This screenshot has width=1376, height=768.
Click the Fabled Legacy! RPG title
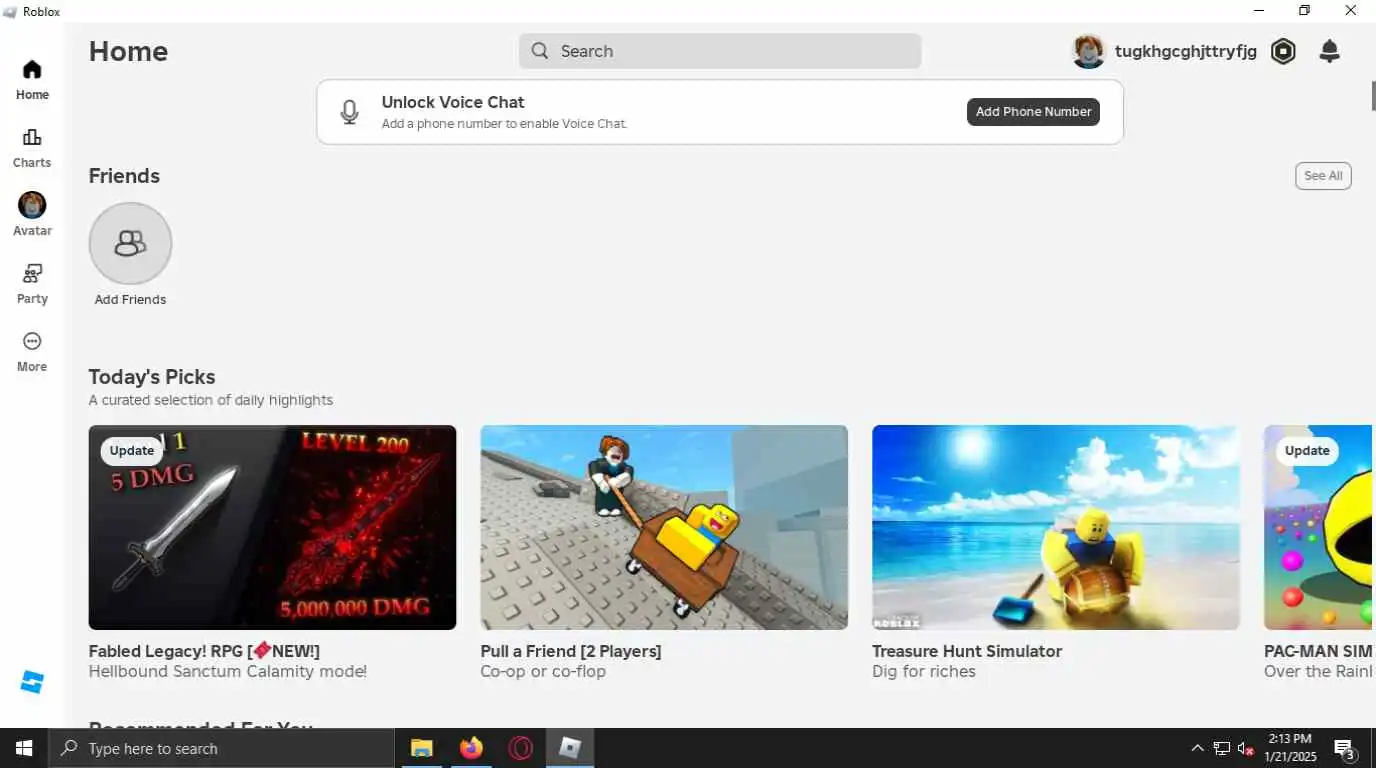pyautogui.click(x=204, y=651)
